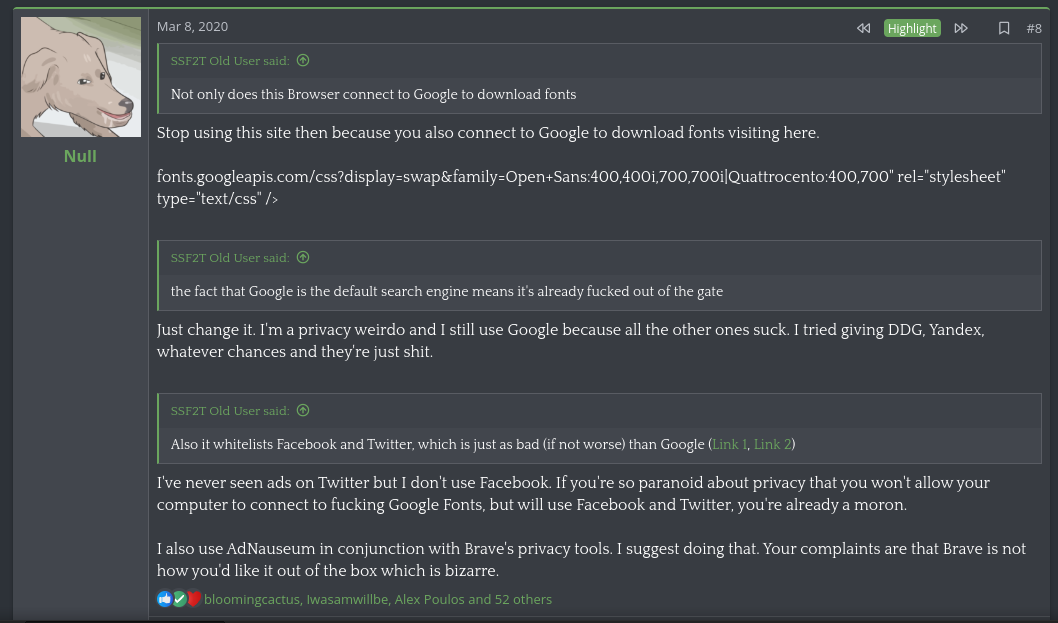Click the blue thumbs-up Like reaction icon
1058x623 pixels.
(x=164, y=599)
